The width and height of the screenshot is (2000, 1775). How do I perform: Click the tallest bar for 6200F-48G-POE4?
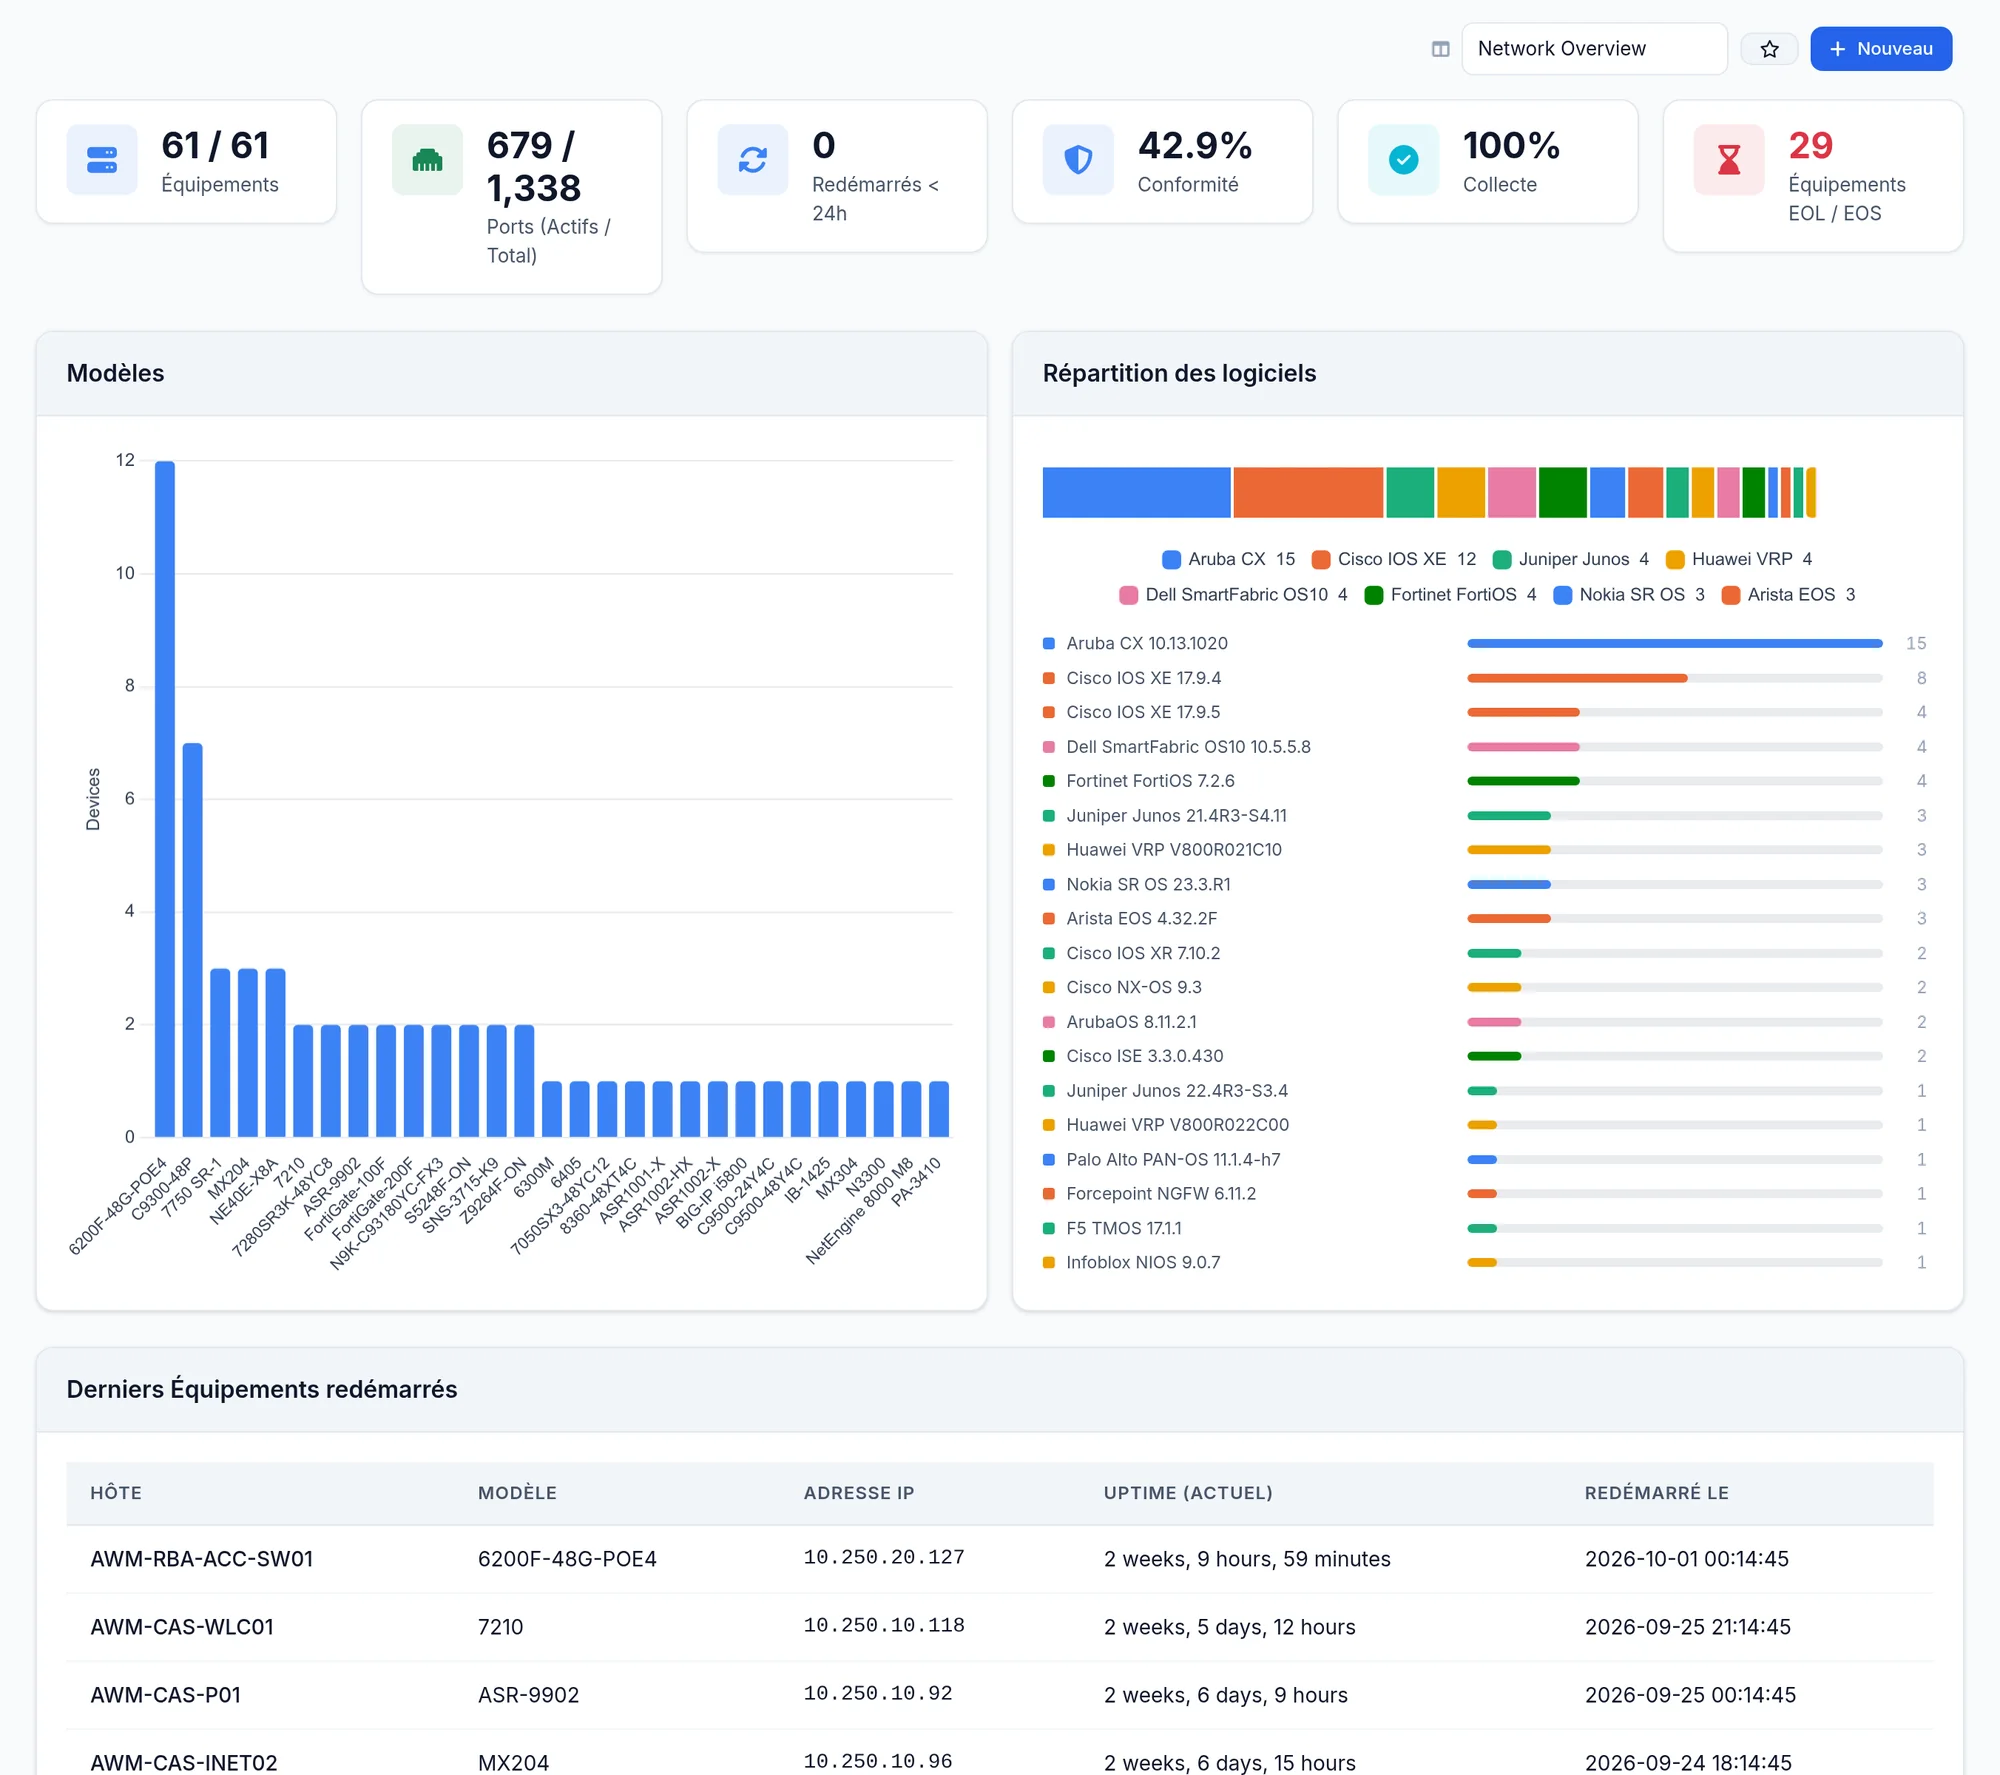coord(165,799)
